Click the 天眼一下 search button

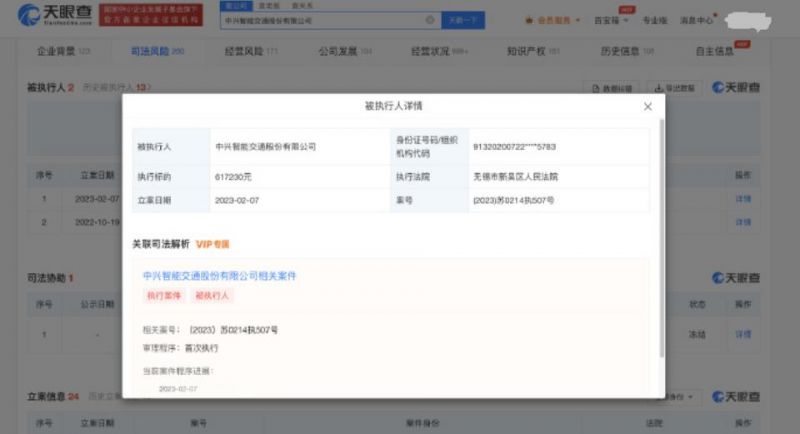463,20
